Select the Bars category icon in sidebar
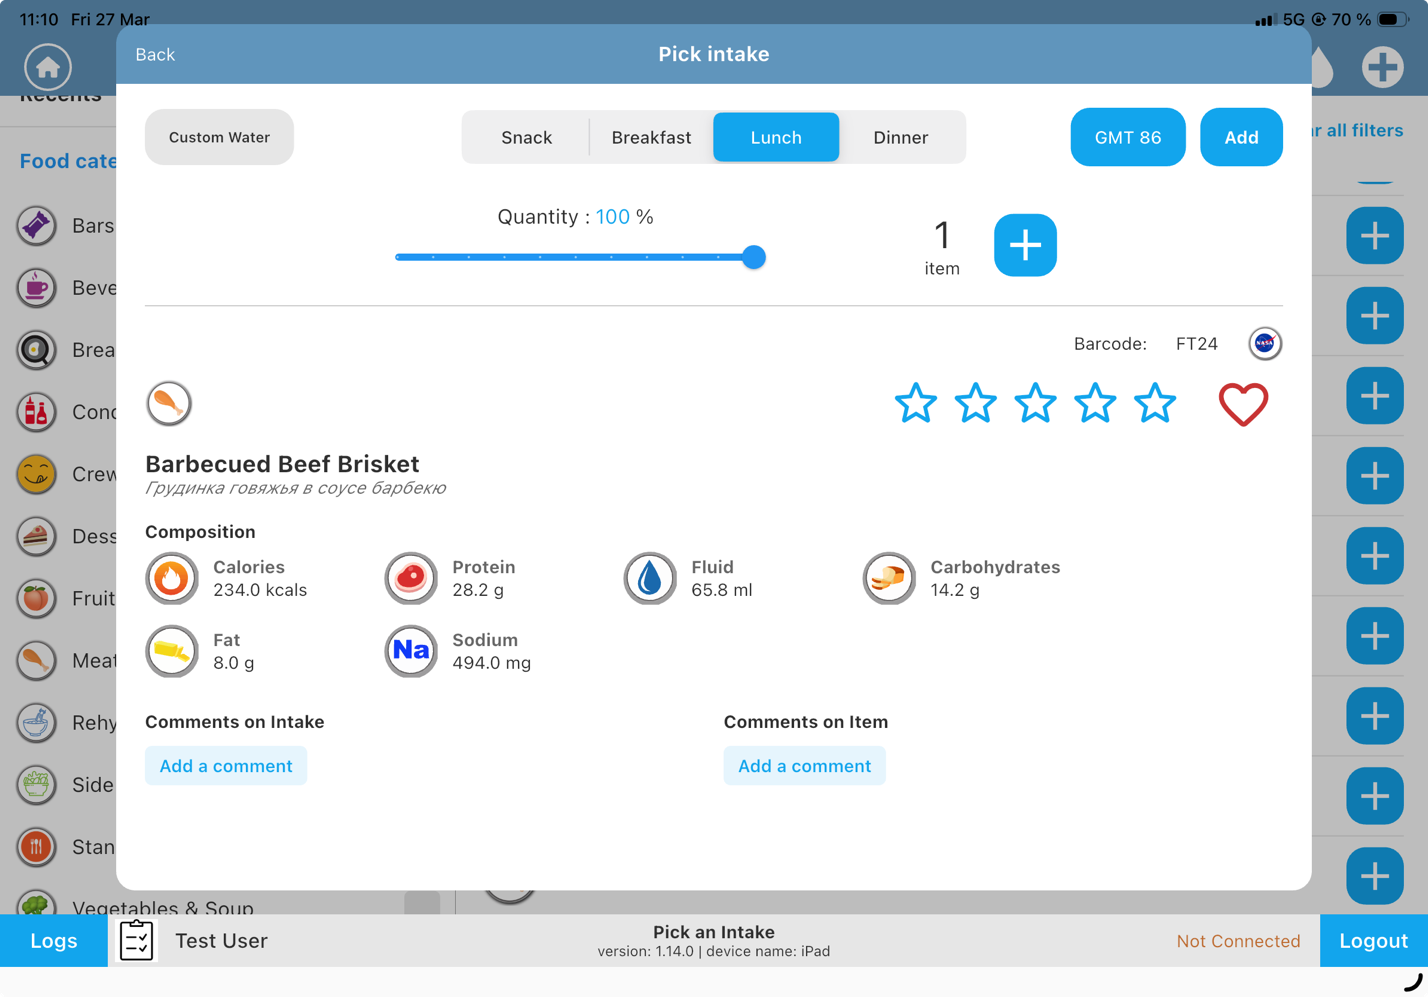 tap(36, 226)
